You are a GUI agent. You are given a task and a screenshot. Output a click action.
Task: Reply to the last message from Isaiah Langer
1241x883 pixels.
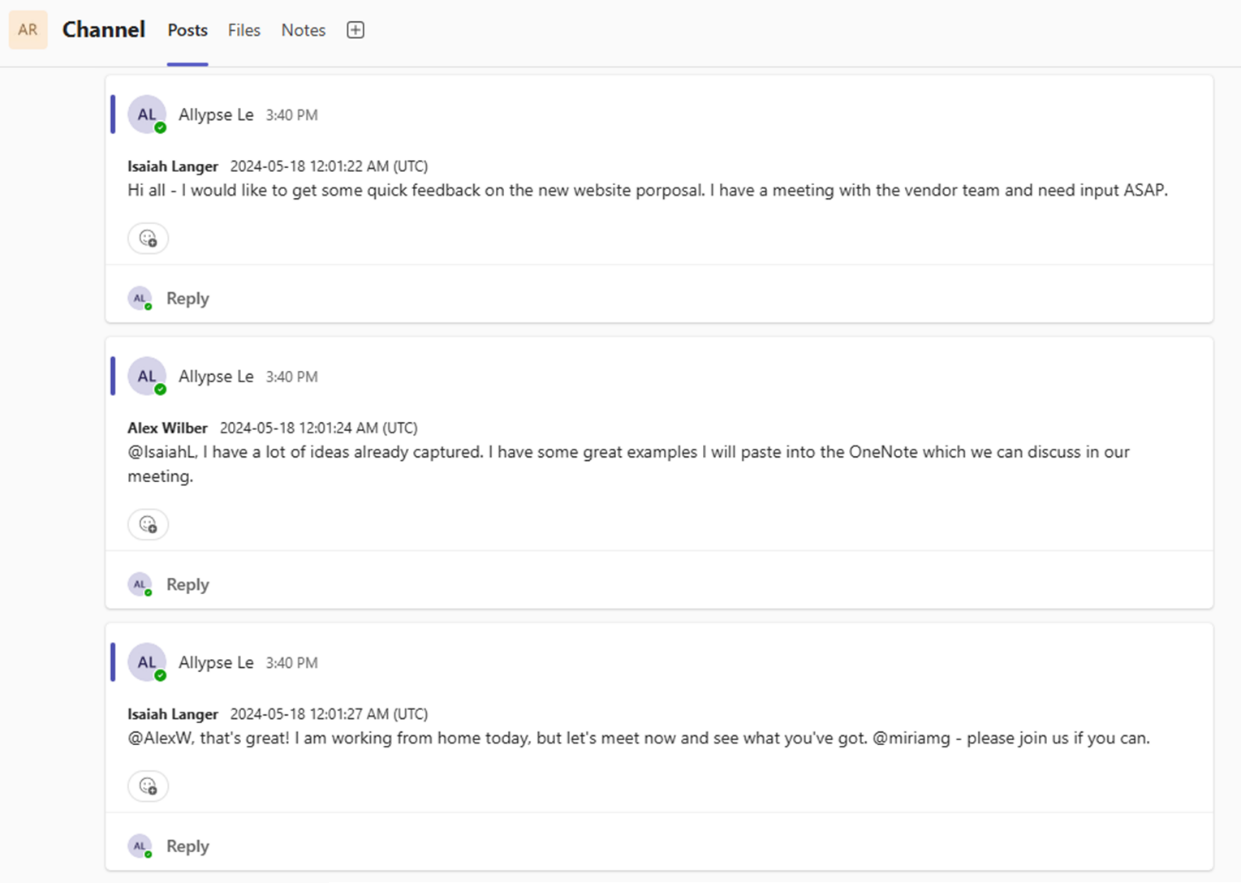[x=187, y=845]
